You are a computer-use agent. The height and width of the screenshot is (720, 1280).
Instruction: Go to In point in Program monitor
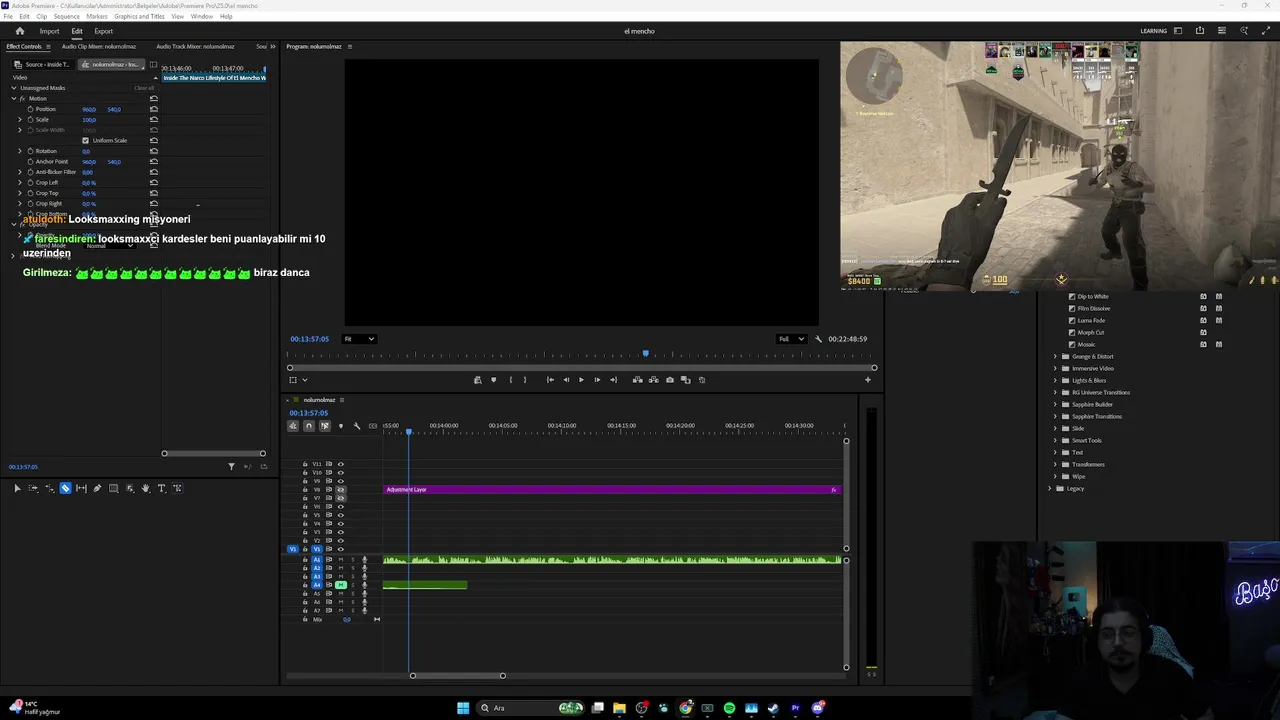click(550, 380)
